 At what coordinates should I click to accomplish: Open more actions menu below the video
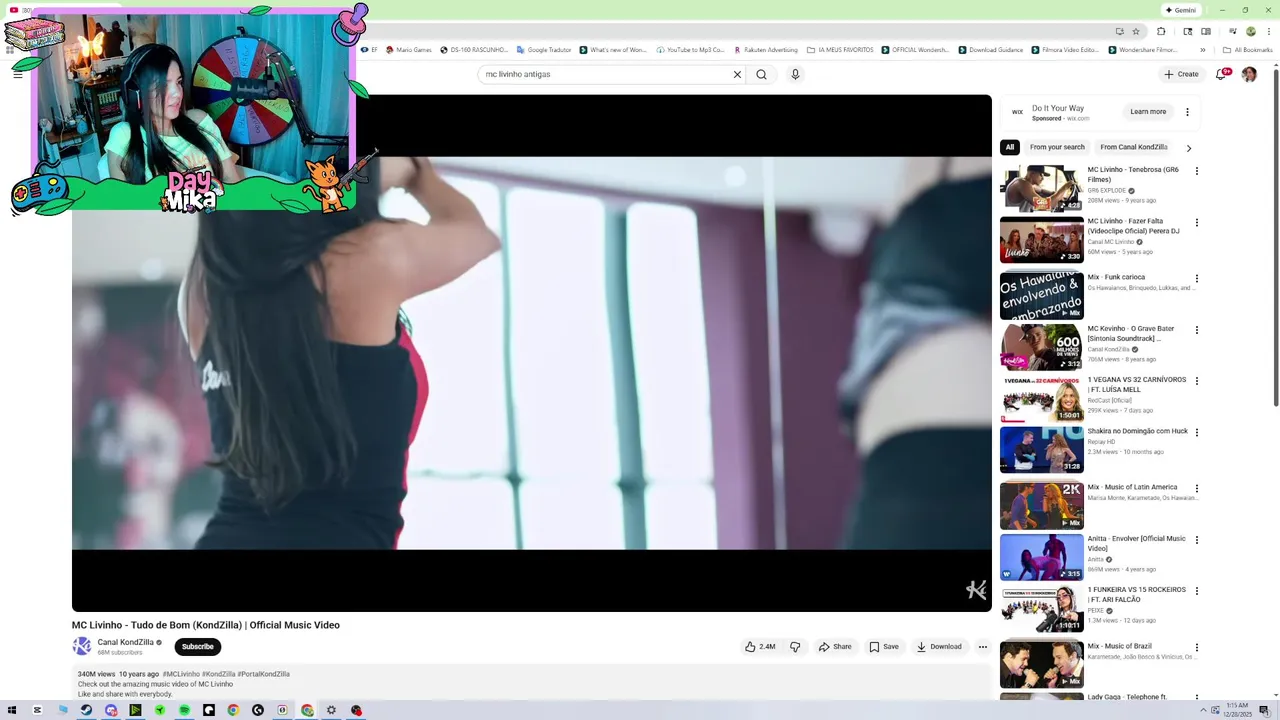tap(982, 647)
